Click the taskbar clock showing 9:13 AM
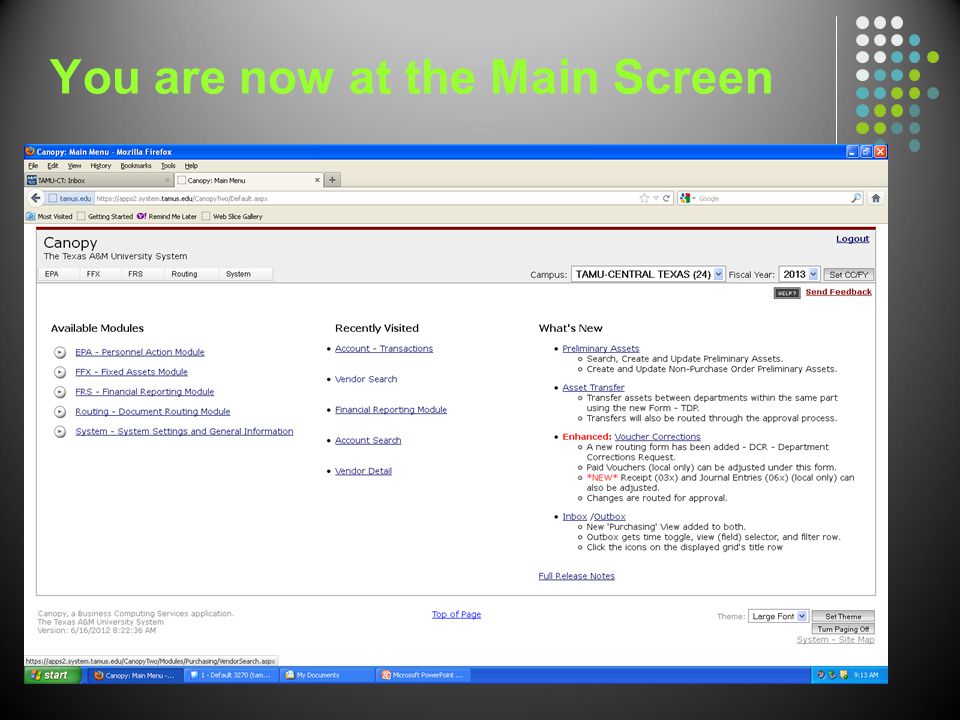This screenshot has height=720, width=960. point(866,675)
